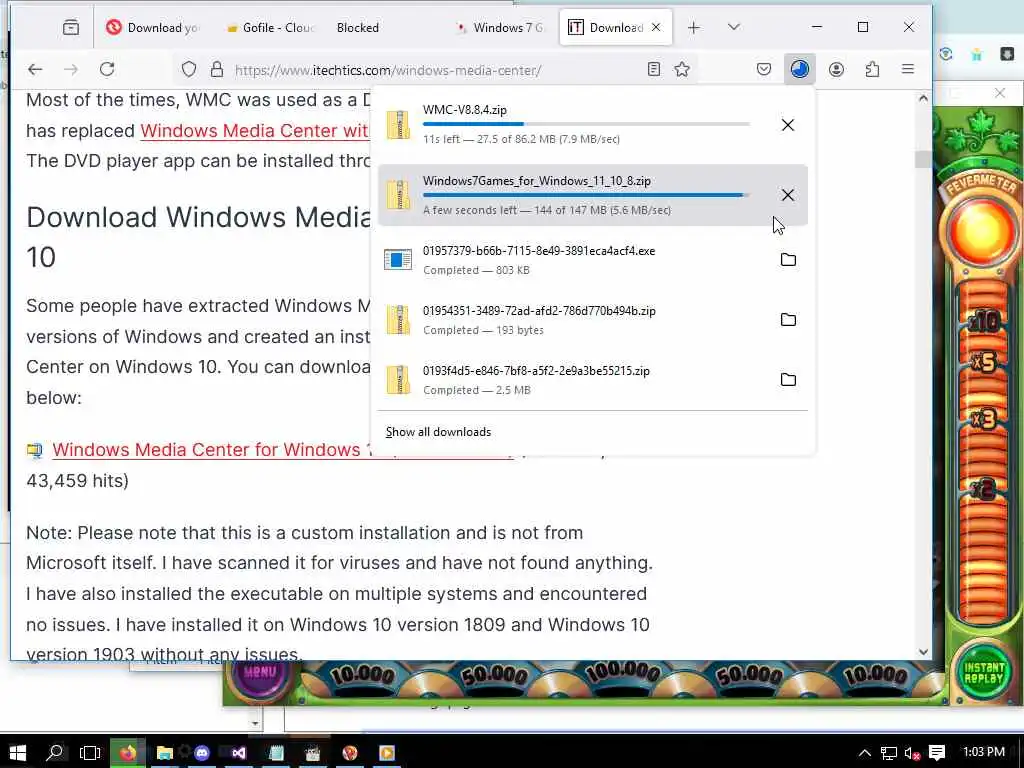Open the notification center icon

point(937,753)
